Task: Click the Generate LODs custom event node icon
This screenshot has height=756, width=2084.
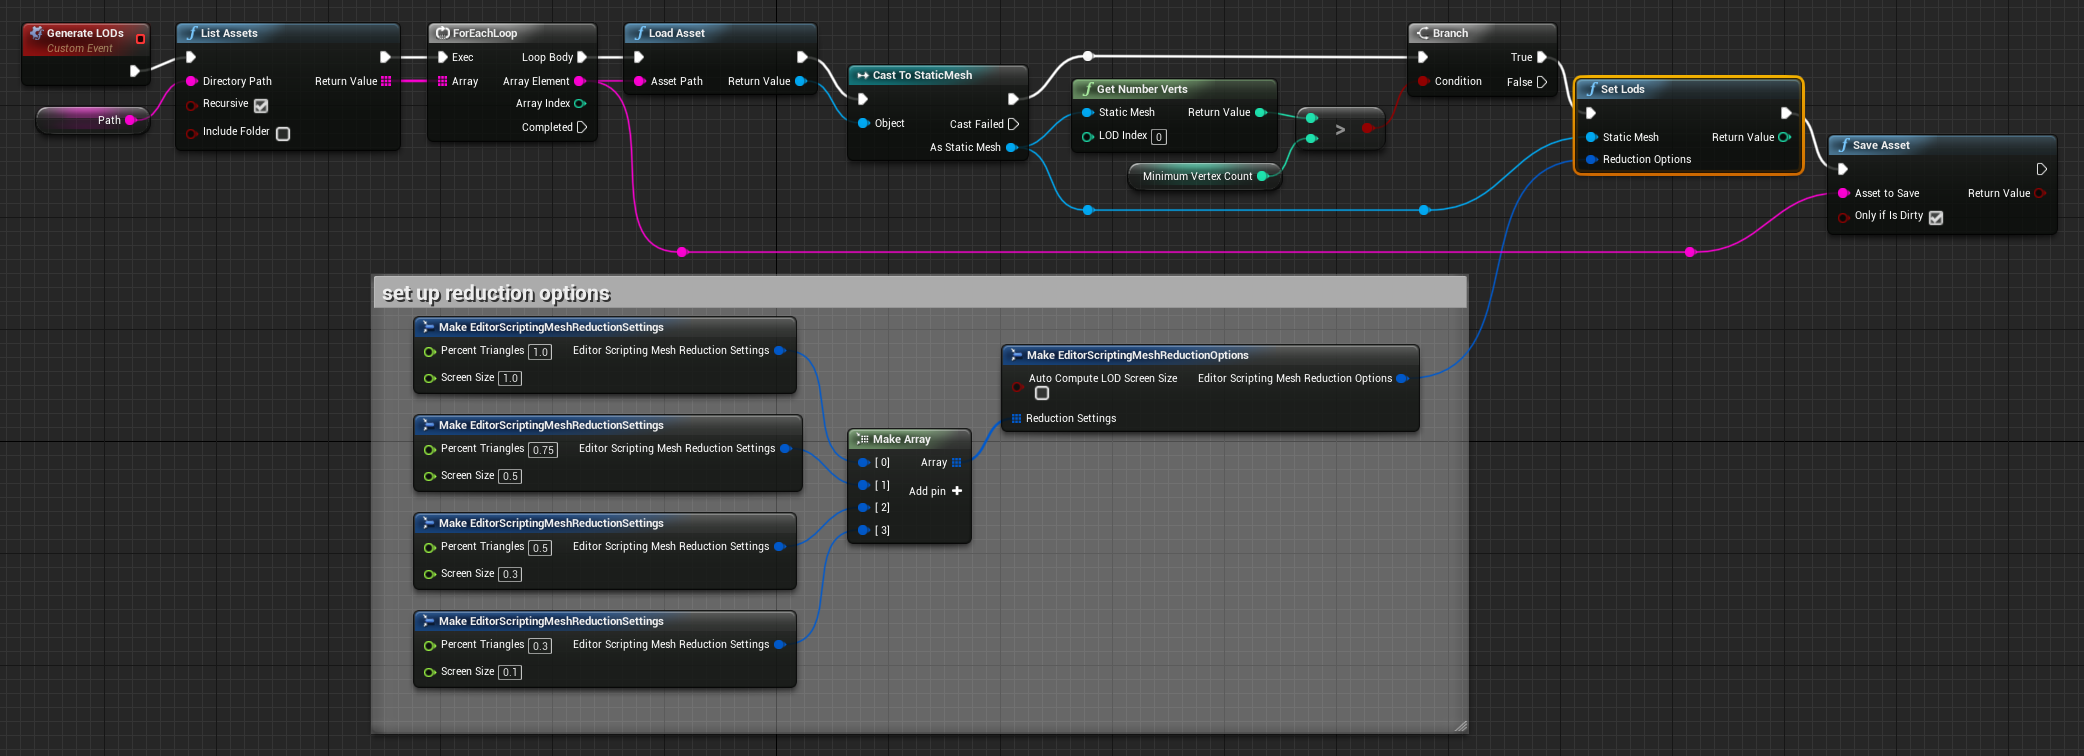Action: click(36, 33)
